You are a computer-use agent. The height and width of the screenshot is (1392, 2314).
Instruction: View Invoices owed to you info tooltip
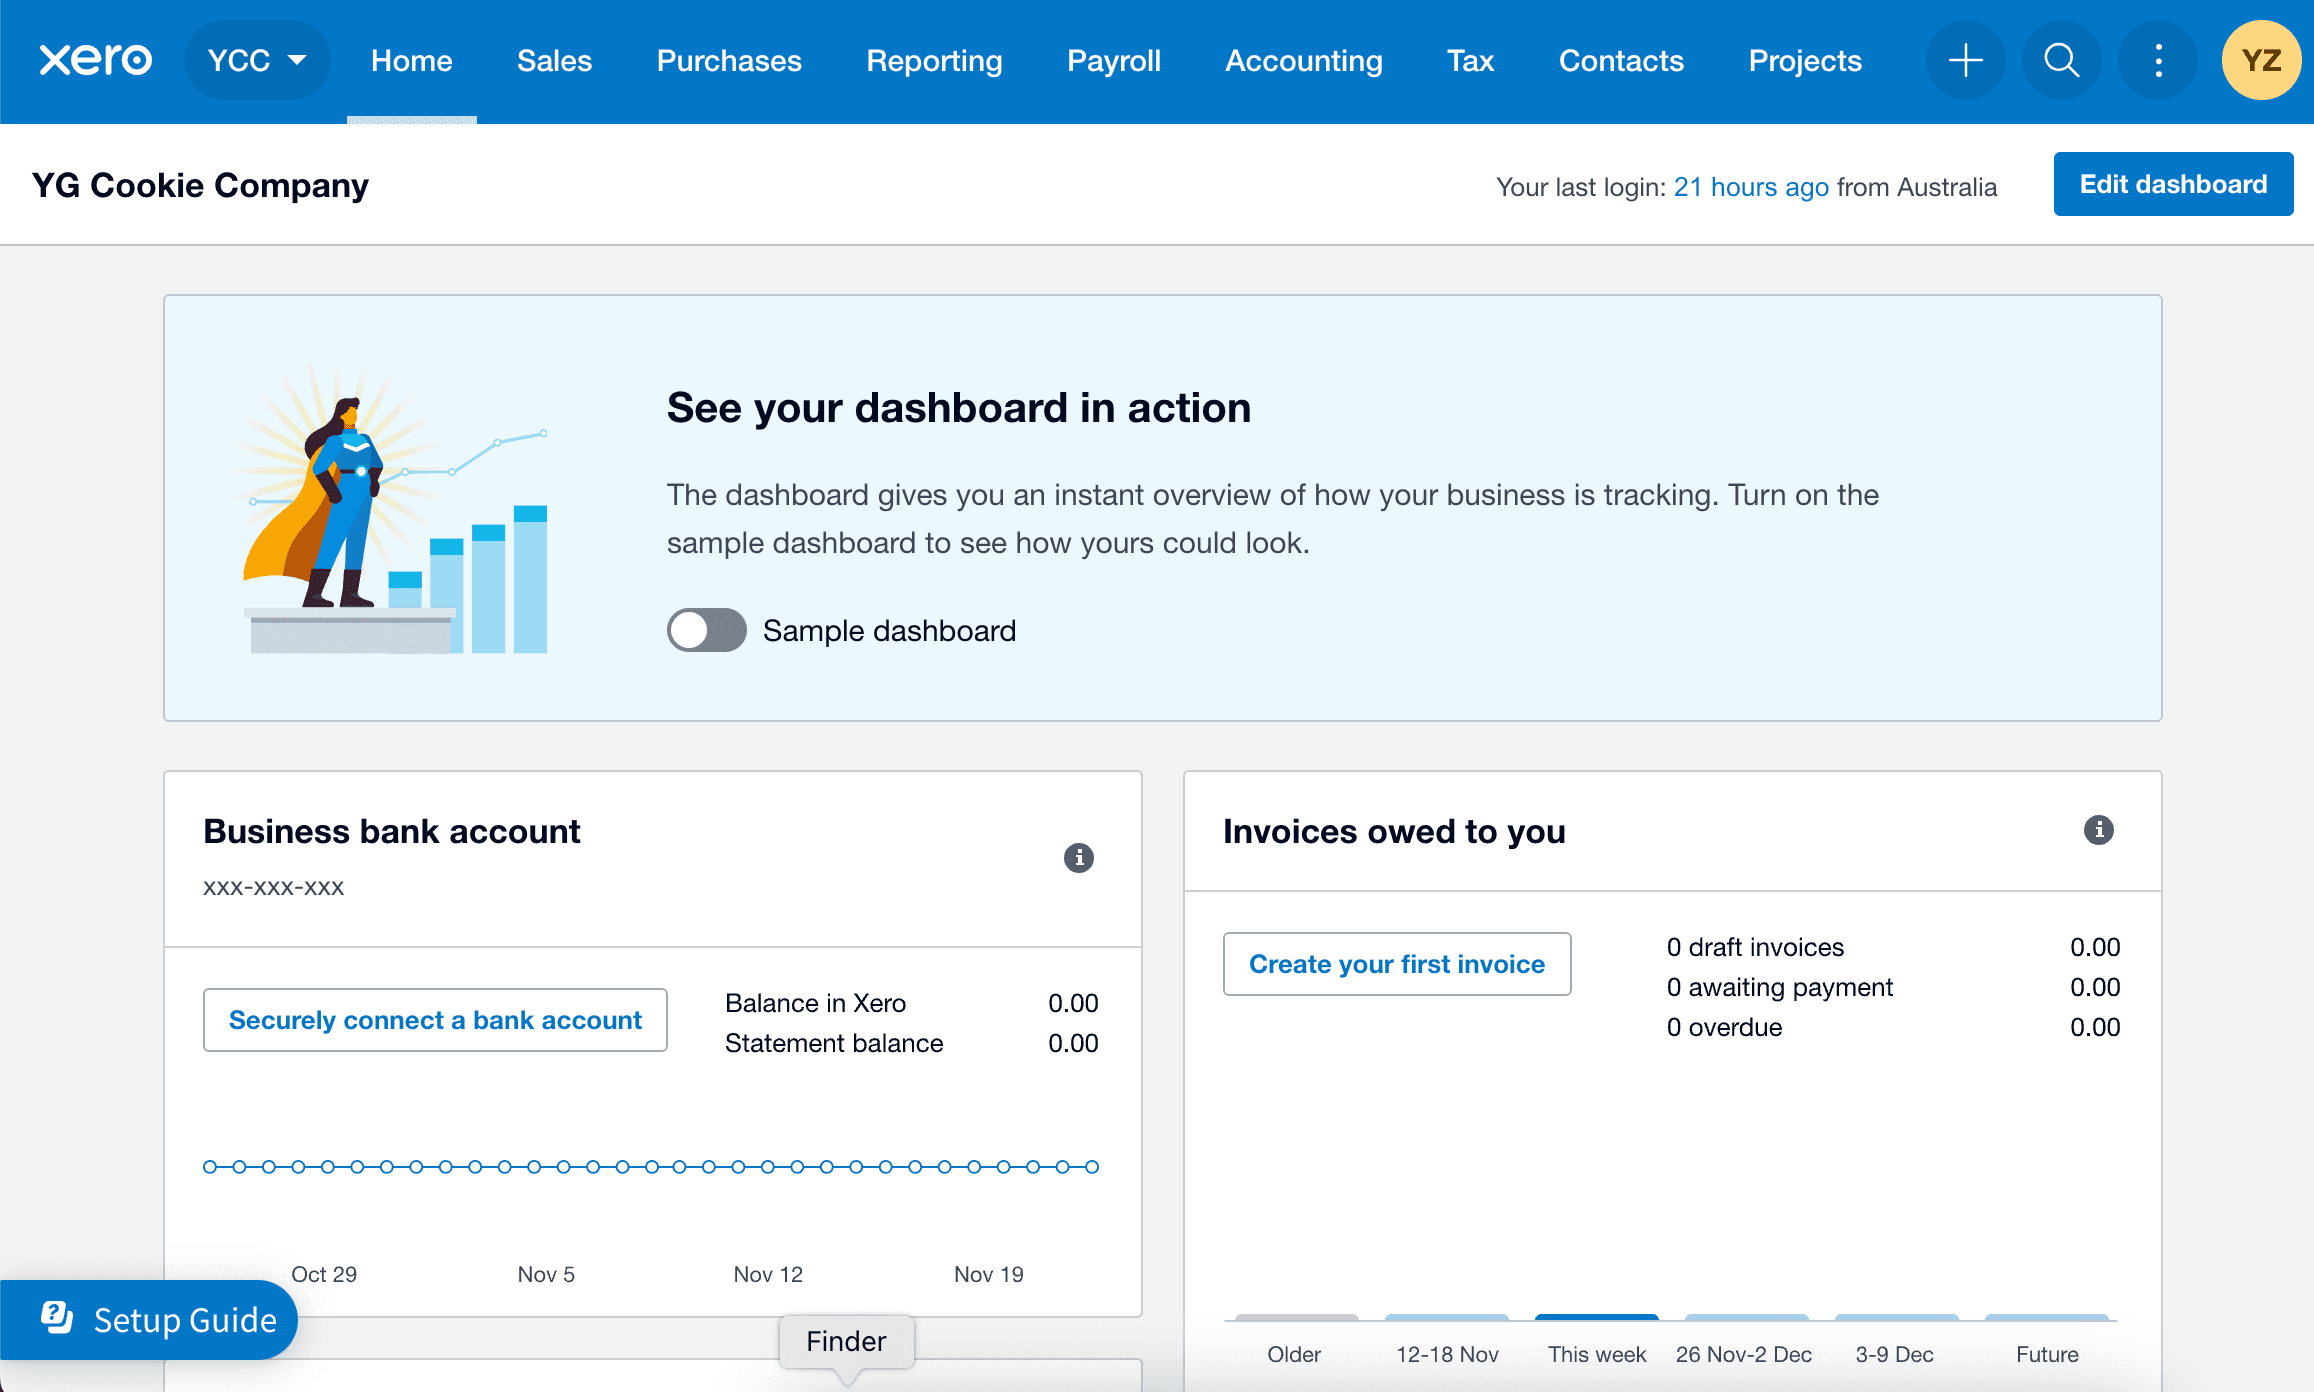point(2098,830)
